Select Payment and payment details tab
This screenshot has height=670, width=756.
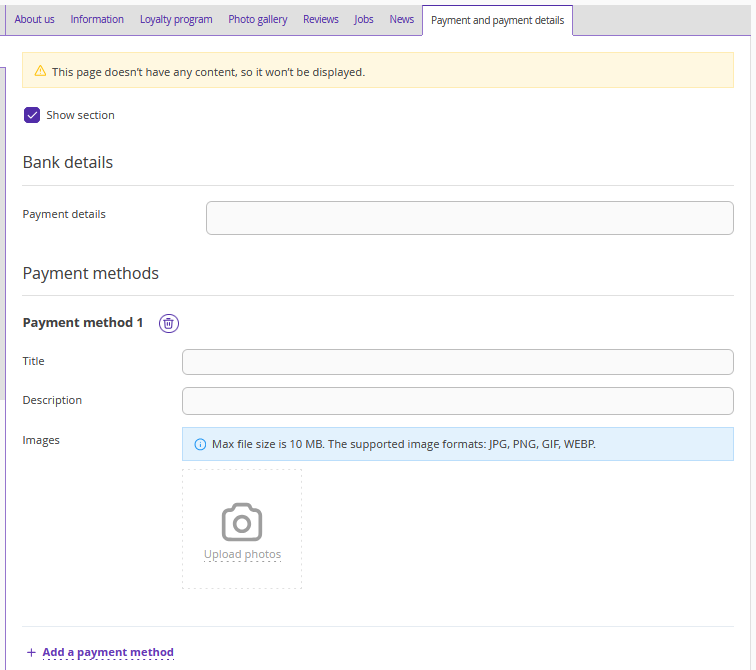click(x=498, y=20)
